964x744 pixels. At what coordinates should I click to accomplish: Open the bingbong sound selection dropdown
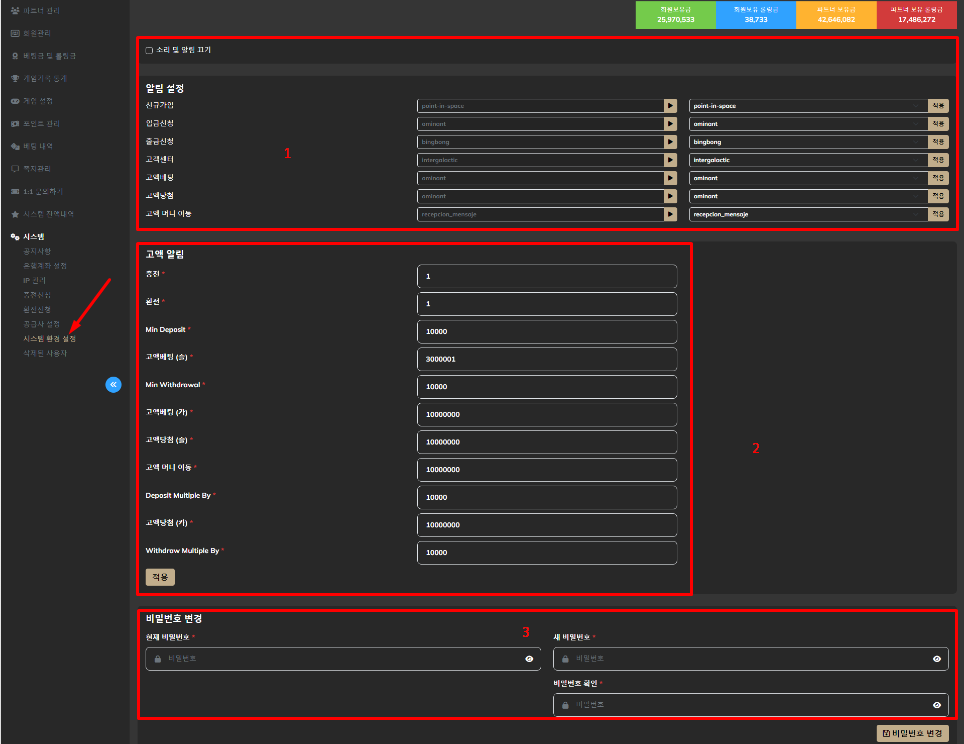coord(806,142)
